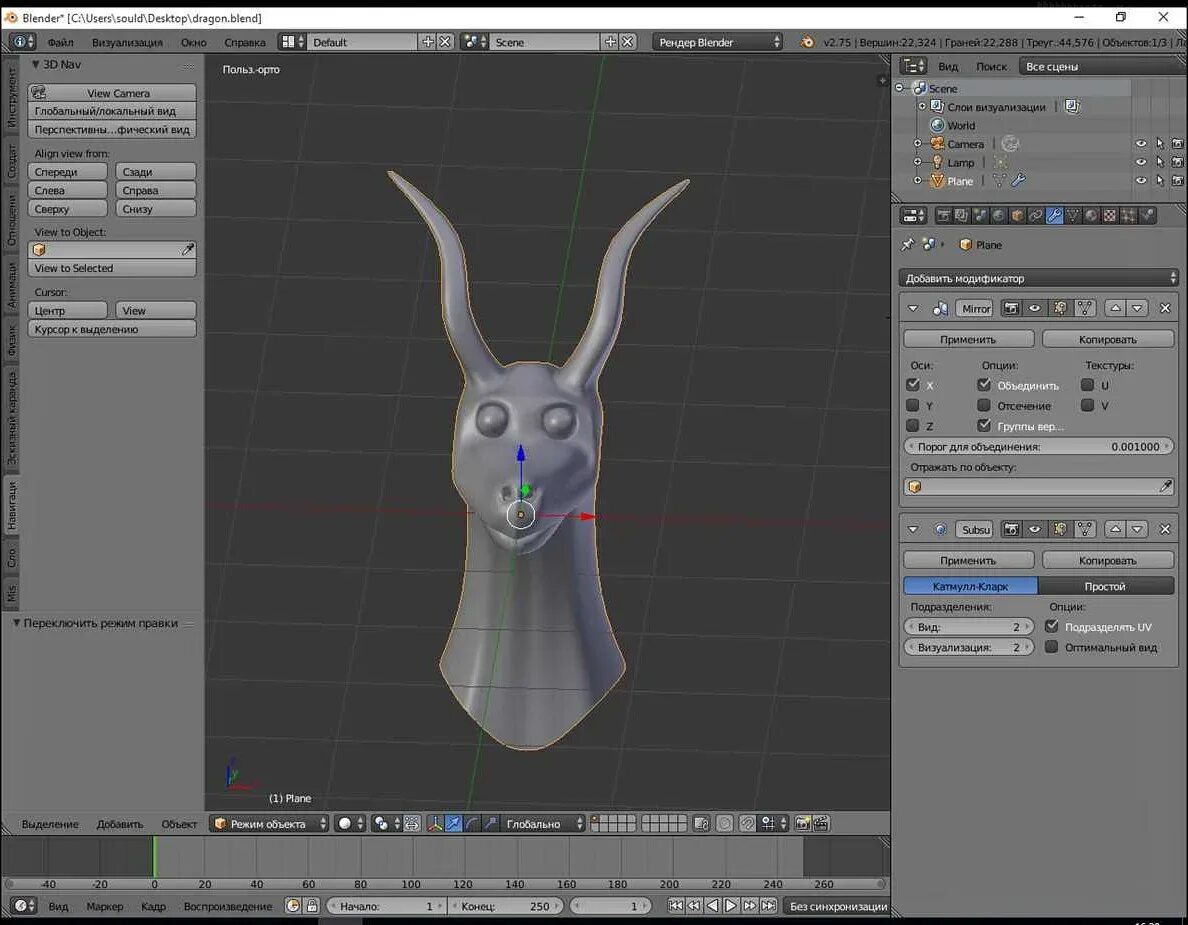Open the Object properties cube tab
This screenshot has height=925, width=1188.
[x=1017, y=216]
